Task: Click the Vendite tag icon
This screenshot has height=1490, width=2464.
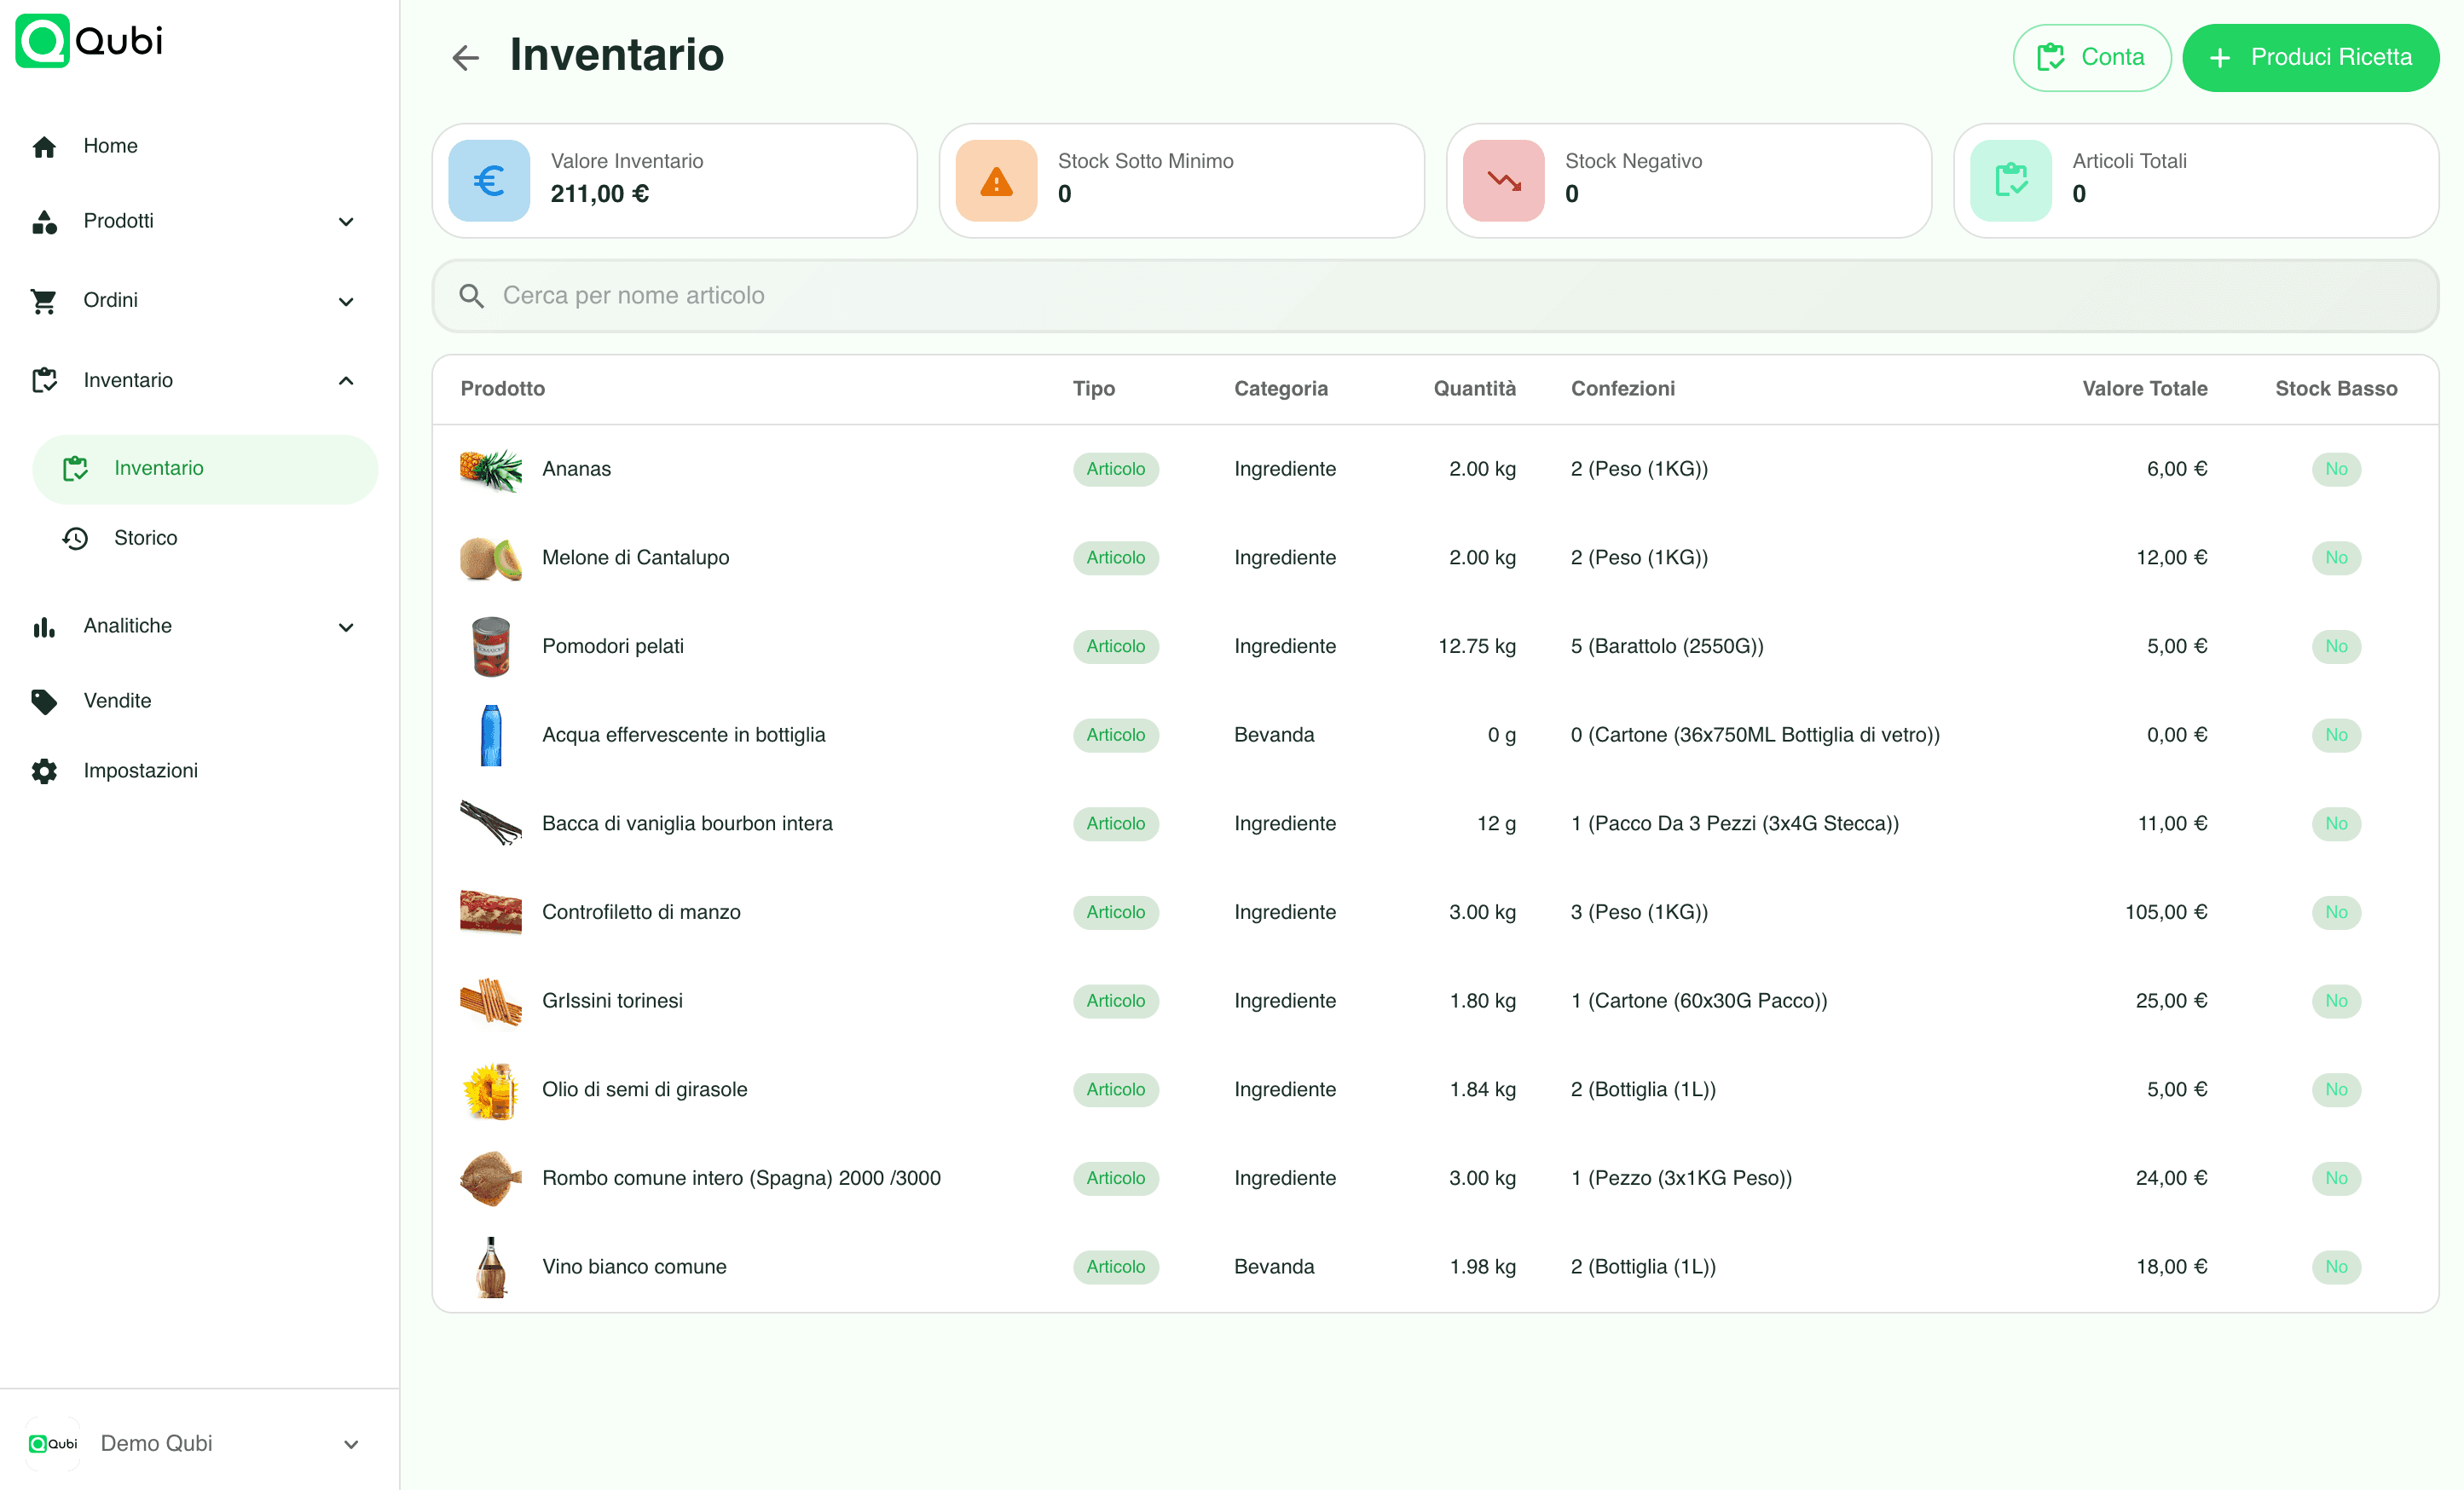Action: click(x=44, y=701)
